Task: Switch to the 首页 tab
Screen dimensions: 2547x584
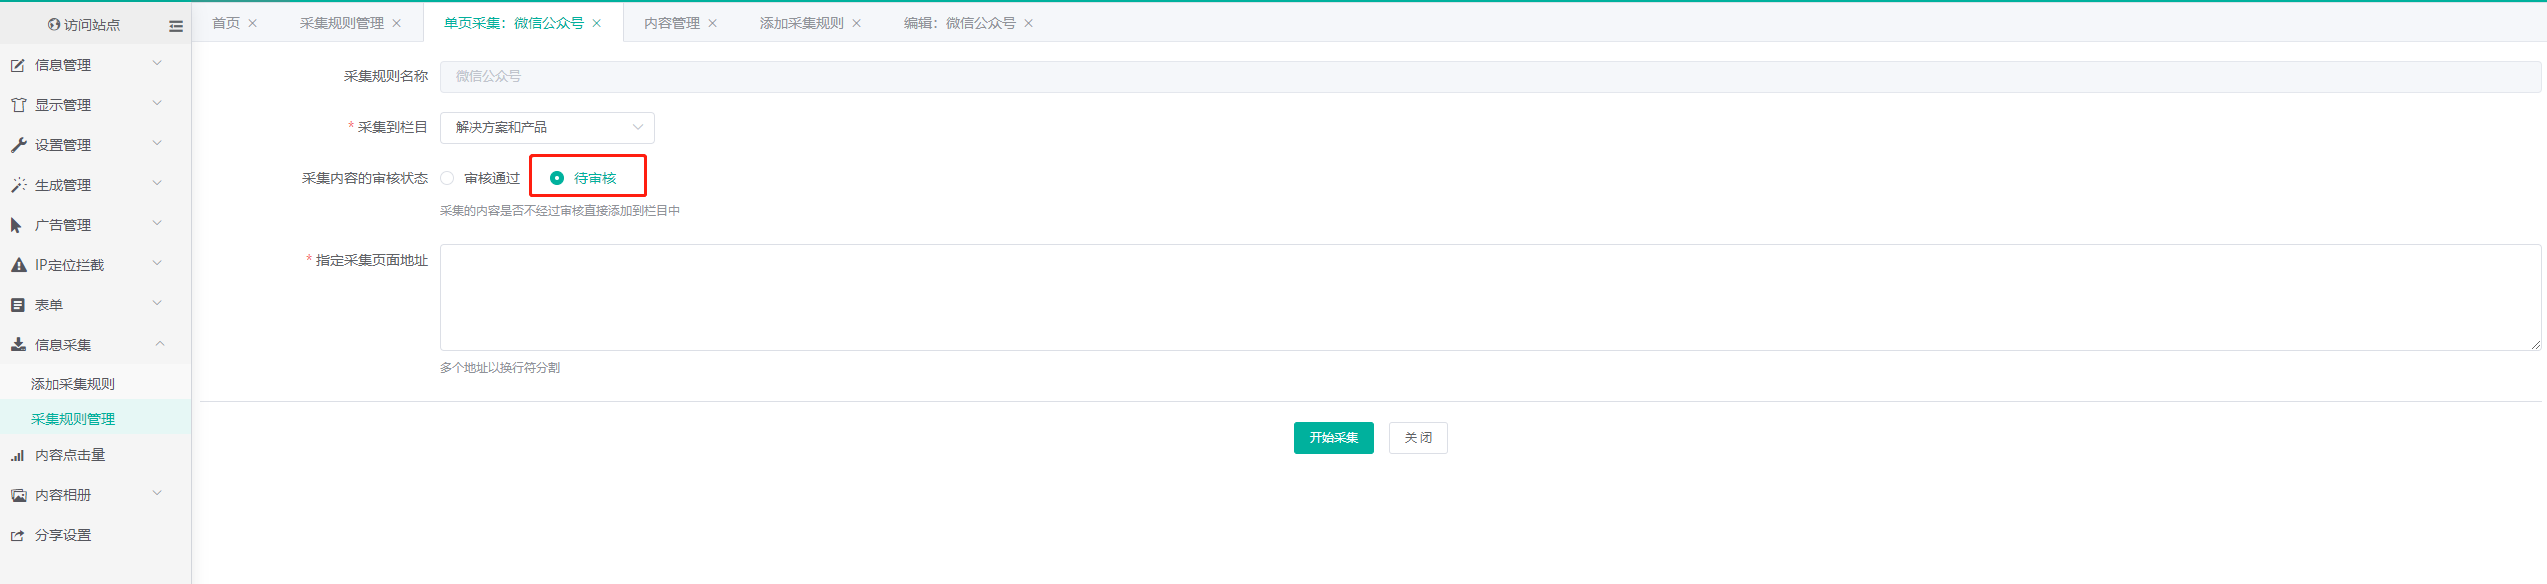Action: pos(226,23)
